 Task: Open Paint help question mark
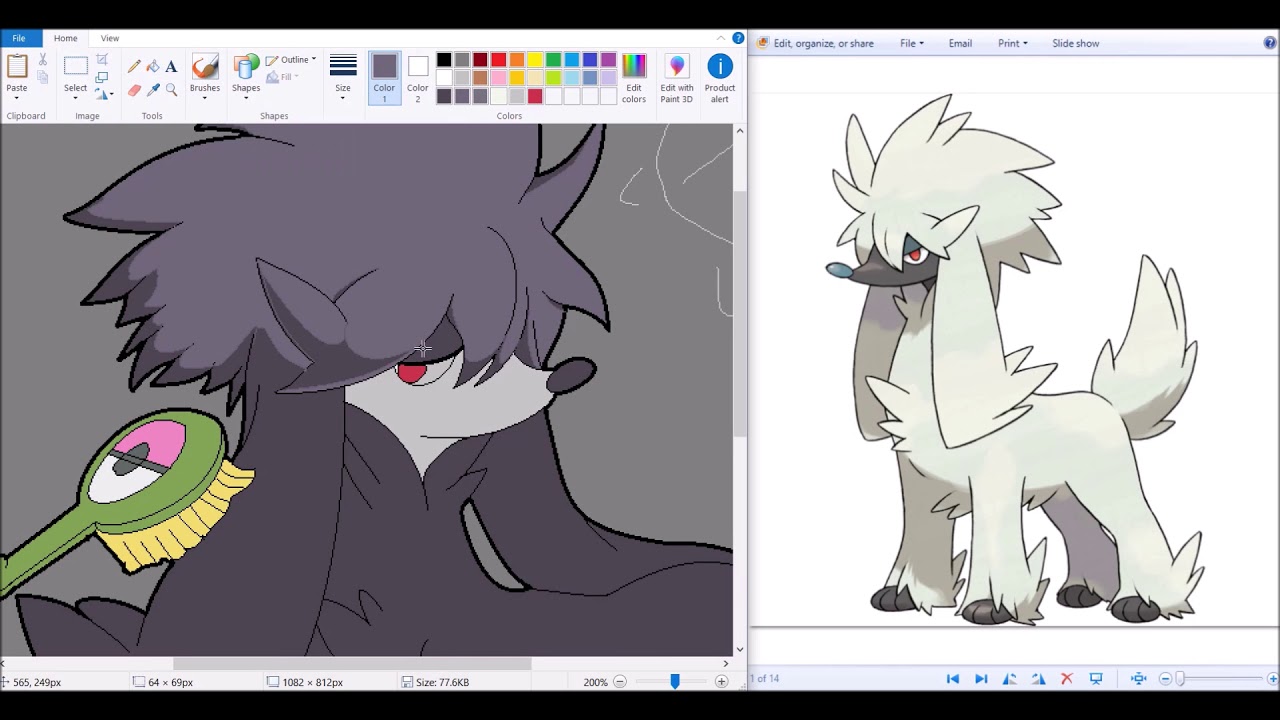point(739,38)
